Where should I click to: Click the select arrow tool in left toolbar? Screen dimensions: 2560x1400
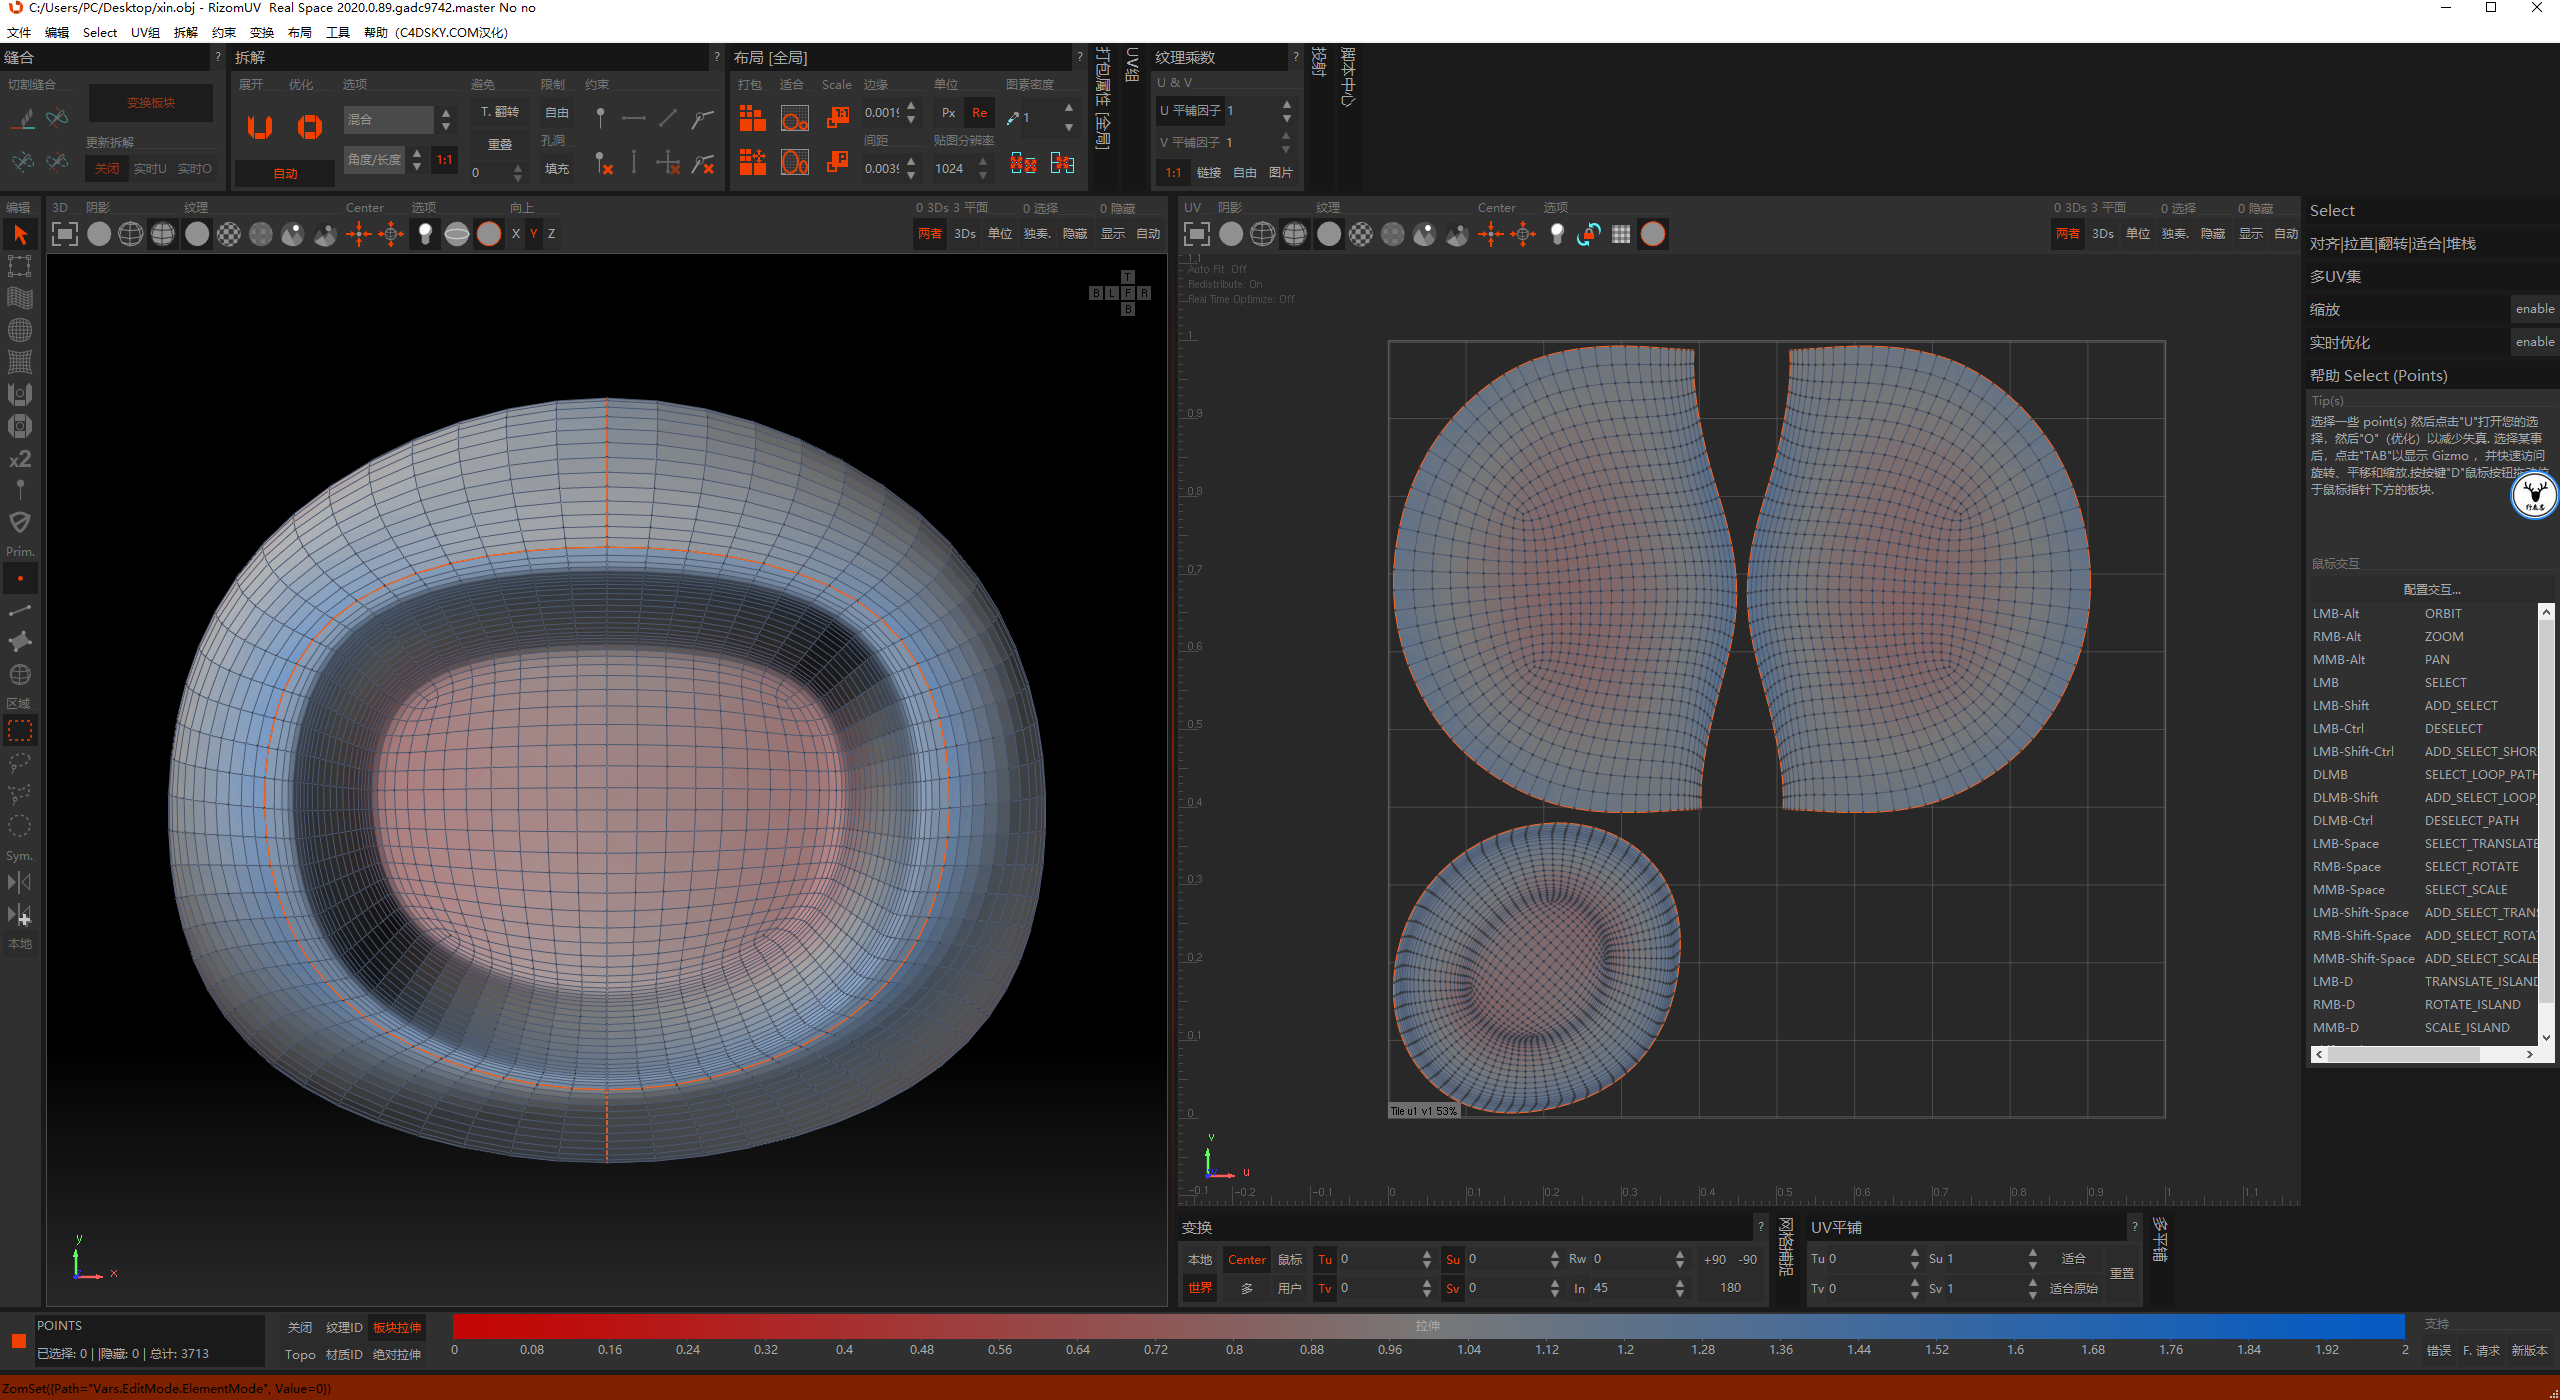(x=20, y=235)
